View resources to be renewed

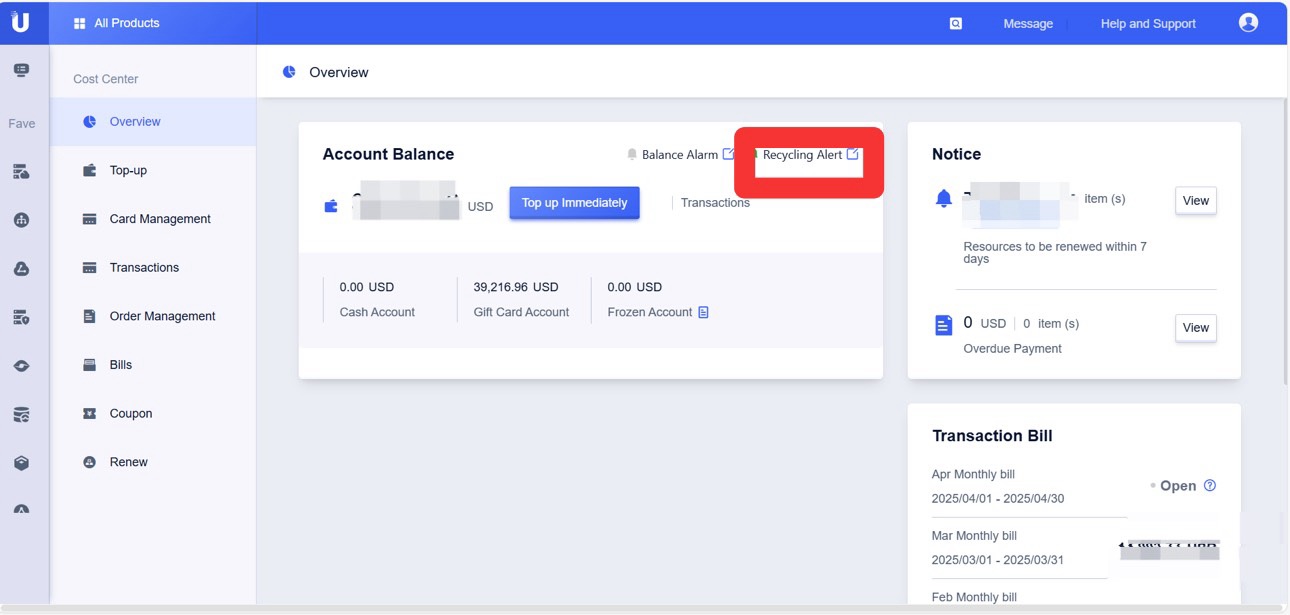coord(1196,201)
